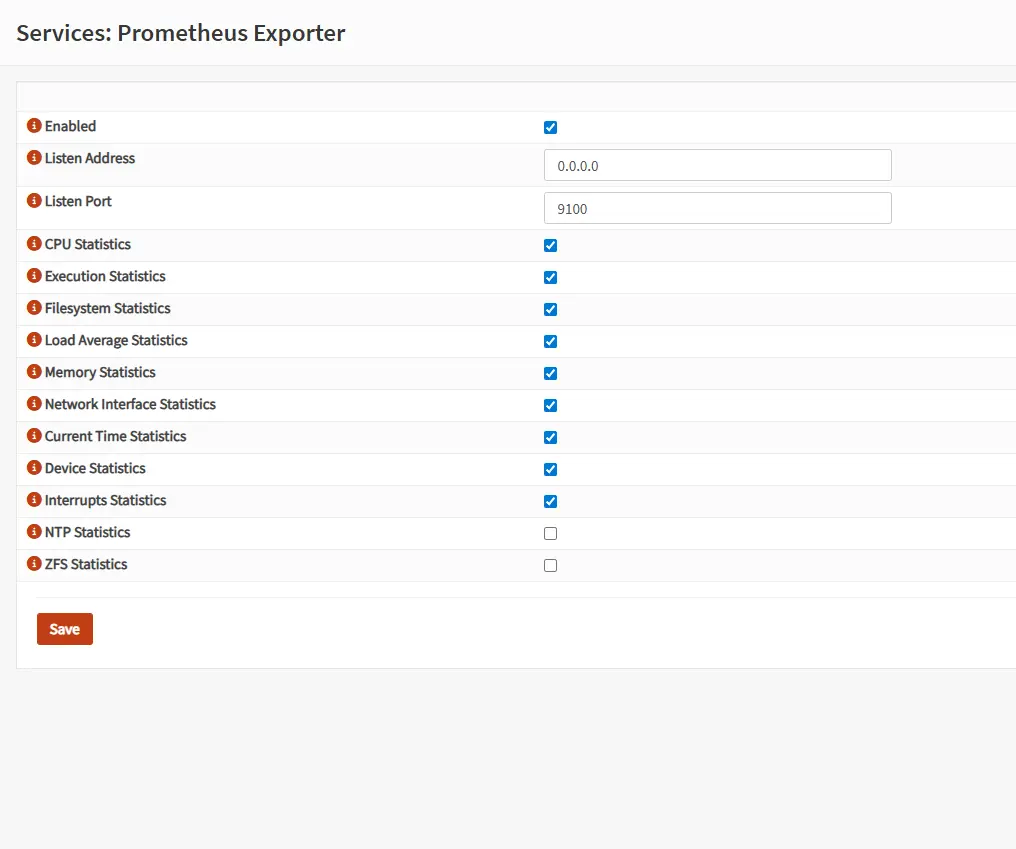1016x849 pixels.
Task: Toggle the Memory Statistics checkbox
Action: [x=550, y=373]
